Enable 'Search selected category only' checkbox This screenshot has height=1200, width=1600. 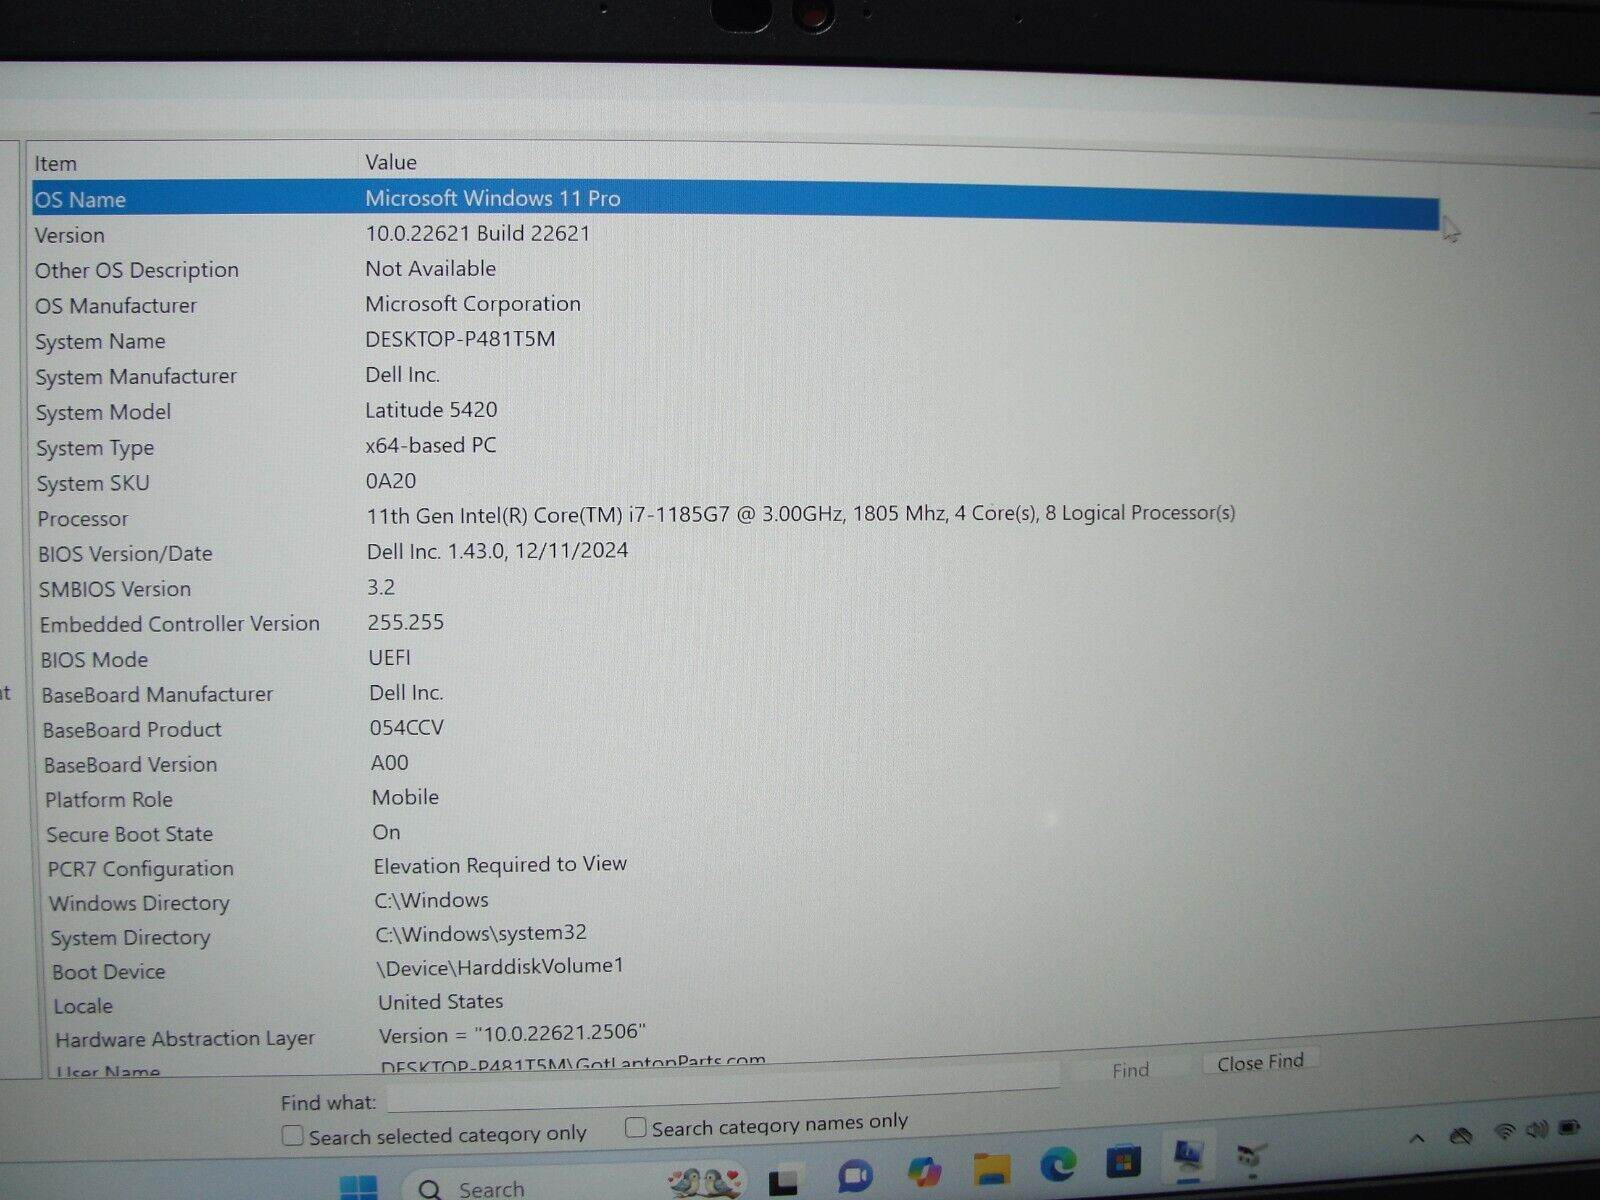pyautogui.click(x=293, y=1136)
